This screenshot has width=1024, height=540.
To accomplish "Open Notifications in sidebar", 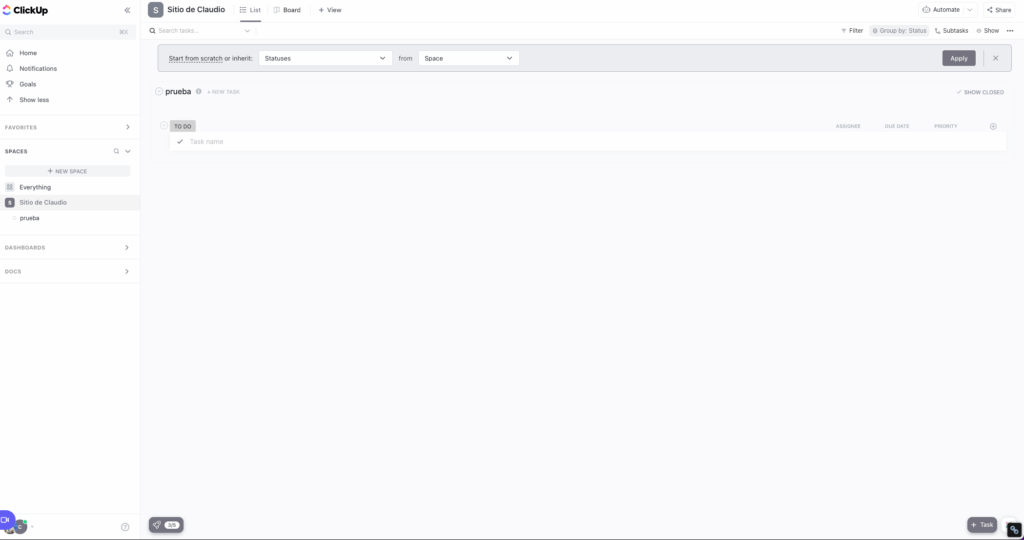I will tap(38, 69).
